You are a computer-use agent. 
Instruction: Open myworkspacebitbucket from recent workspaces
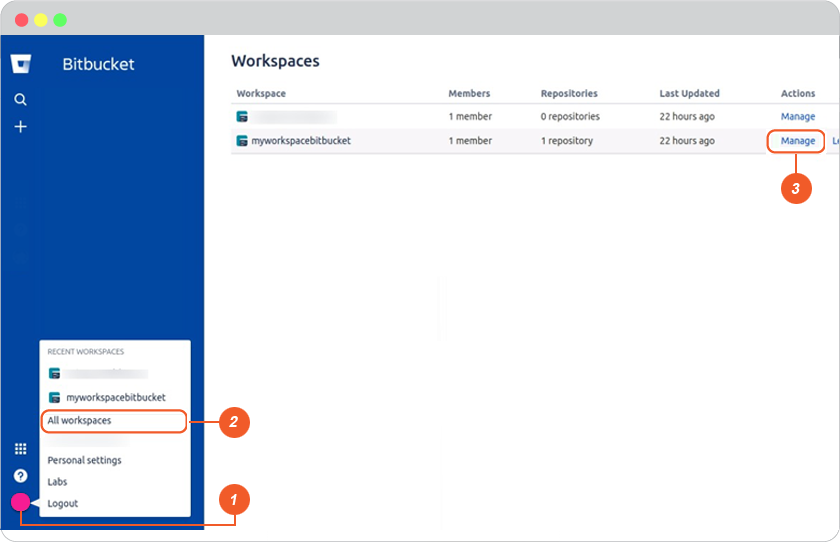pos(116,397)
